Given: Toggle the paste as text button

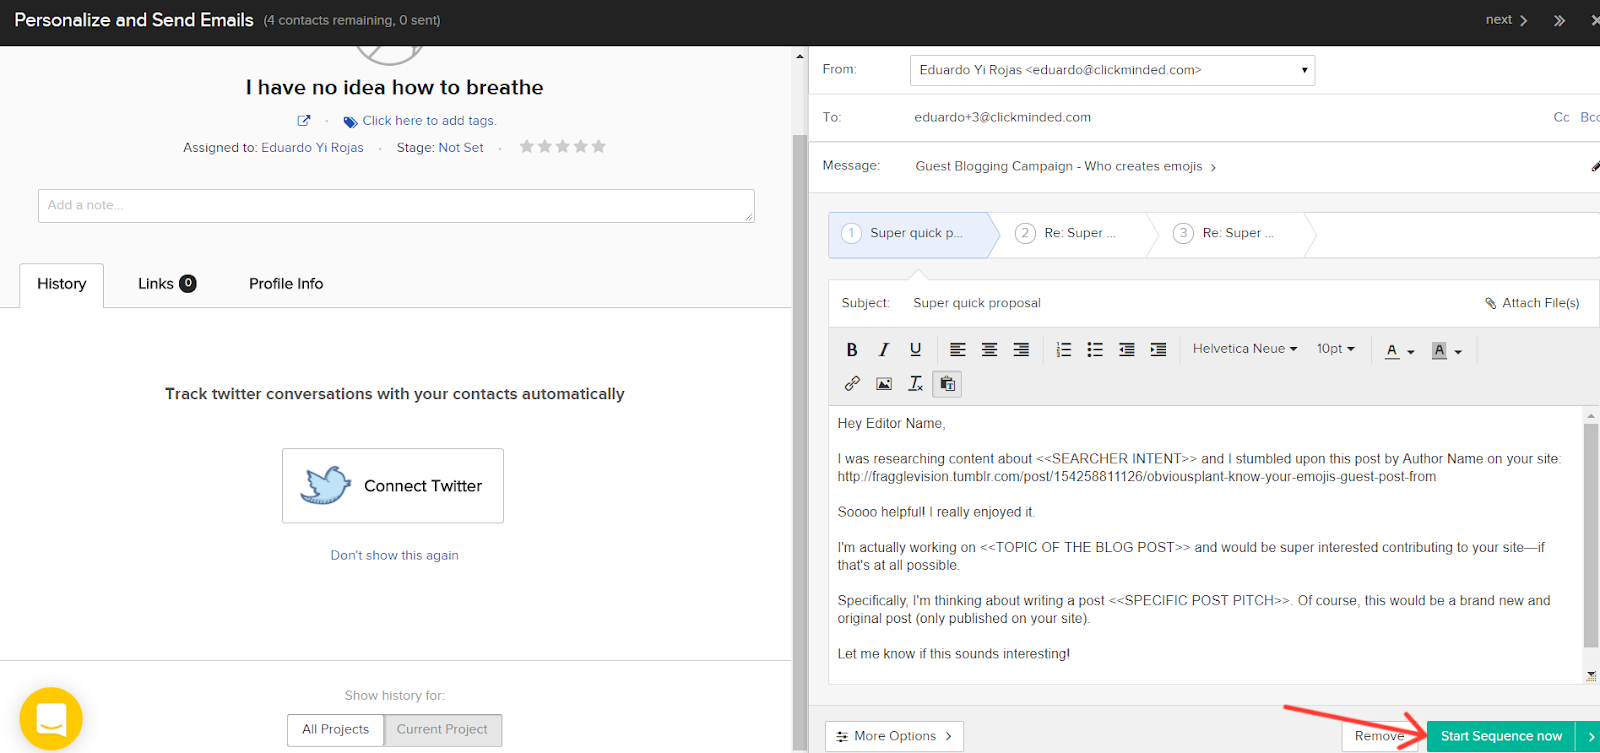Looking at the screenshot, I should pyautogui.click(x=947, y=384).
